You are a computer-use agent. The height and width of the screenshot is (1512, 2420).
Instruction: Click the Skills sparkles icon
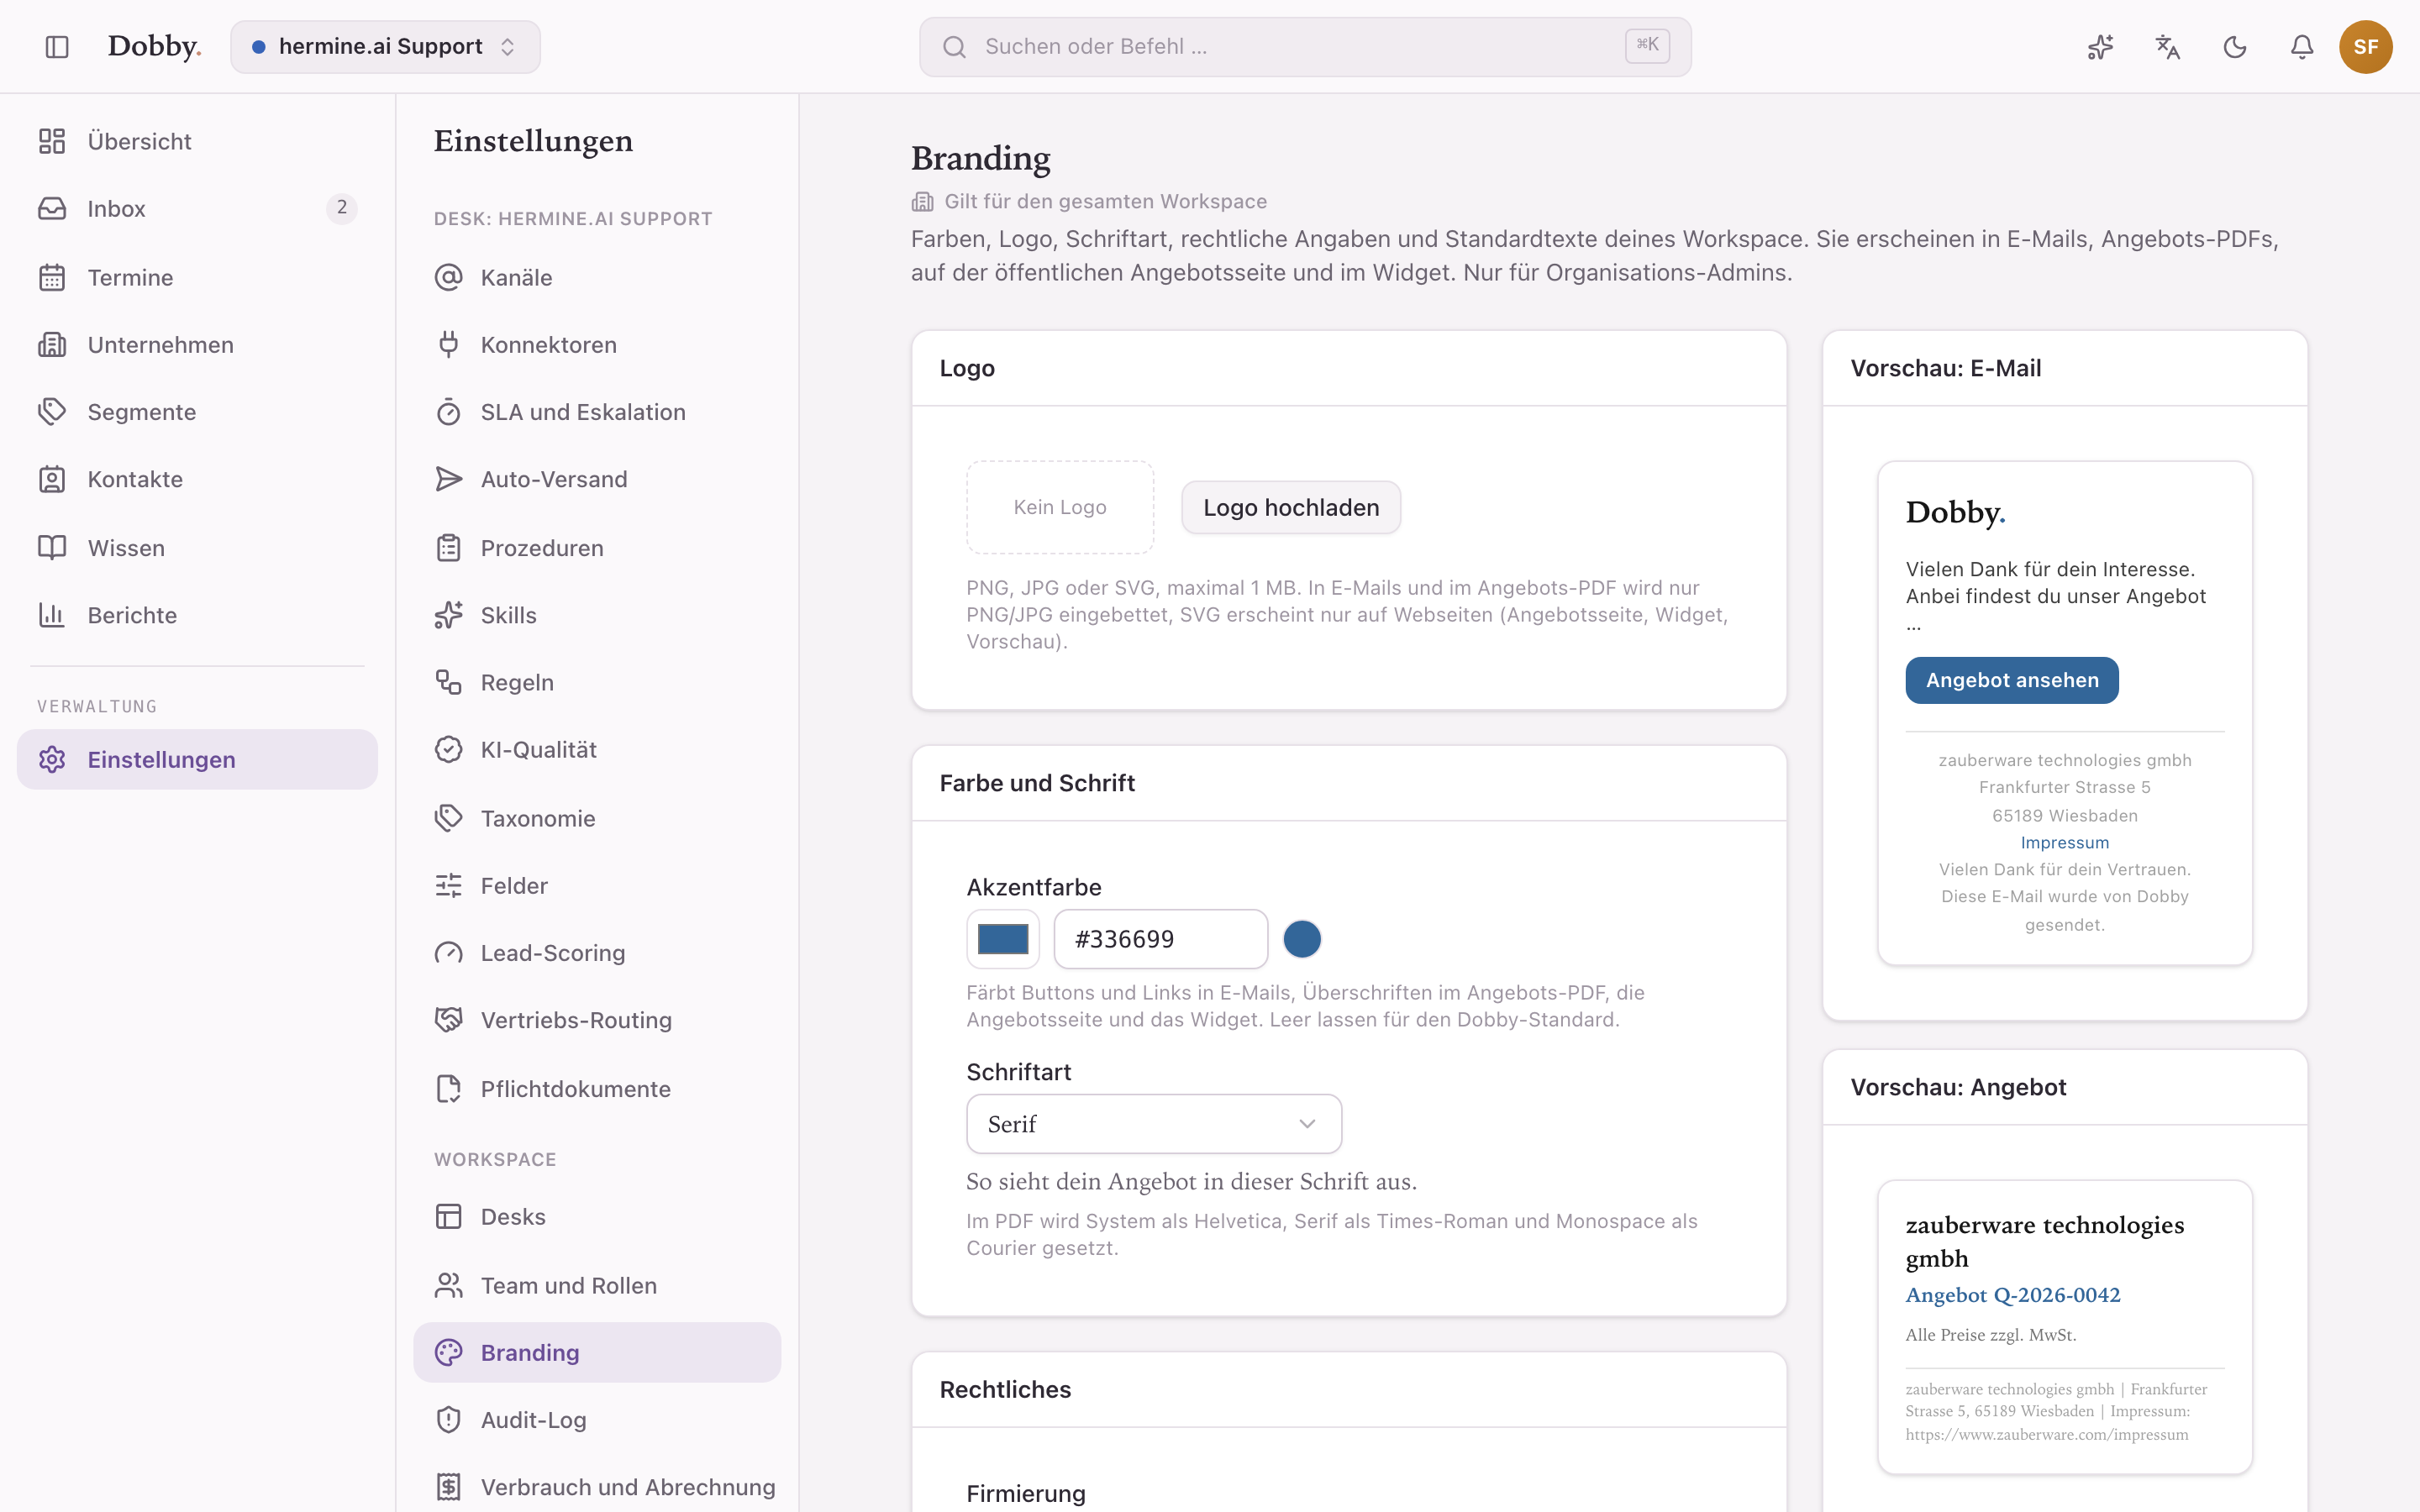(x=449, y=615)
